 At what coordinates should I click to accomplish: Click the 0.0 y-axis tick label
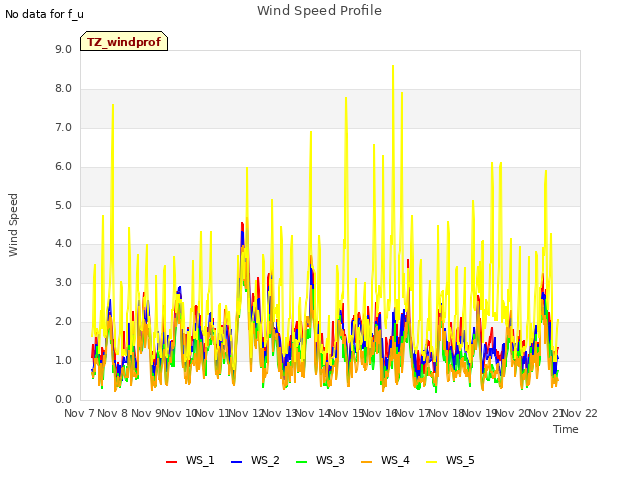click(63, 400)
